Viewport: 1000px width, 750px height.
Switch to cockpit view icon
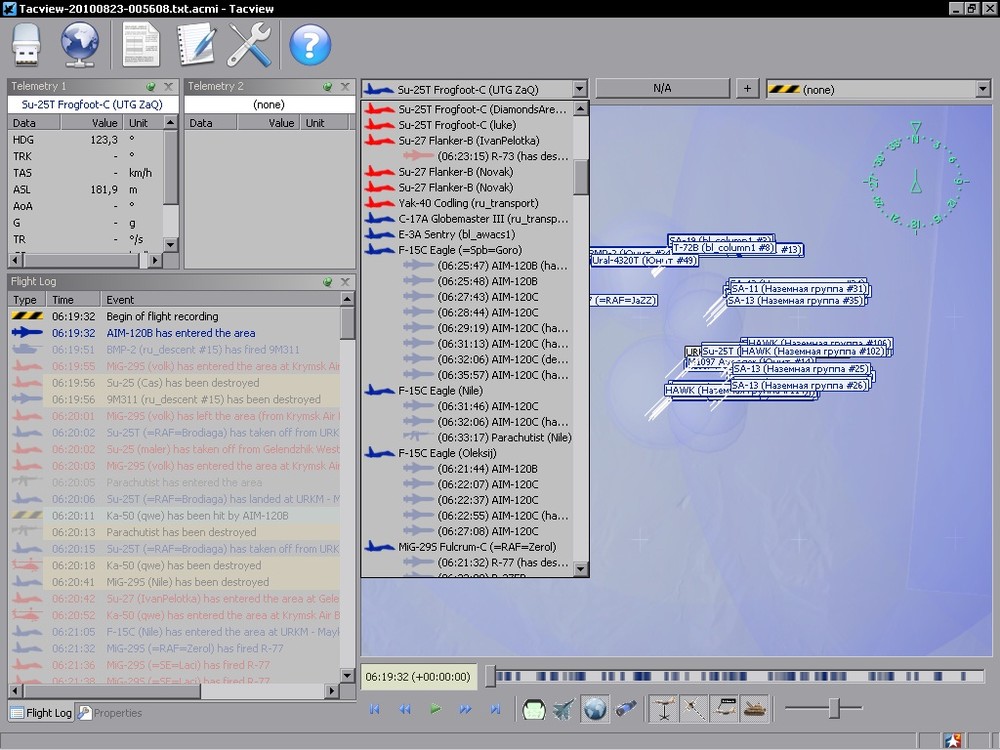[534, 709]
